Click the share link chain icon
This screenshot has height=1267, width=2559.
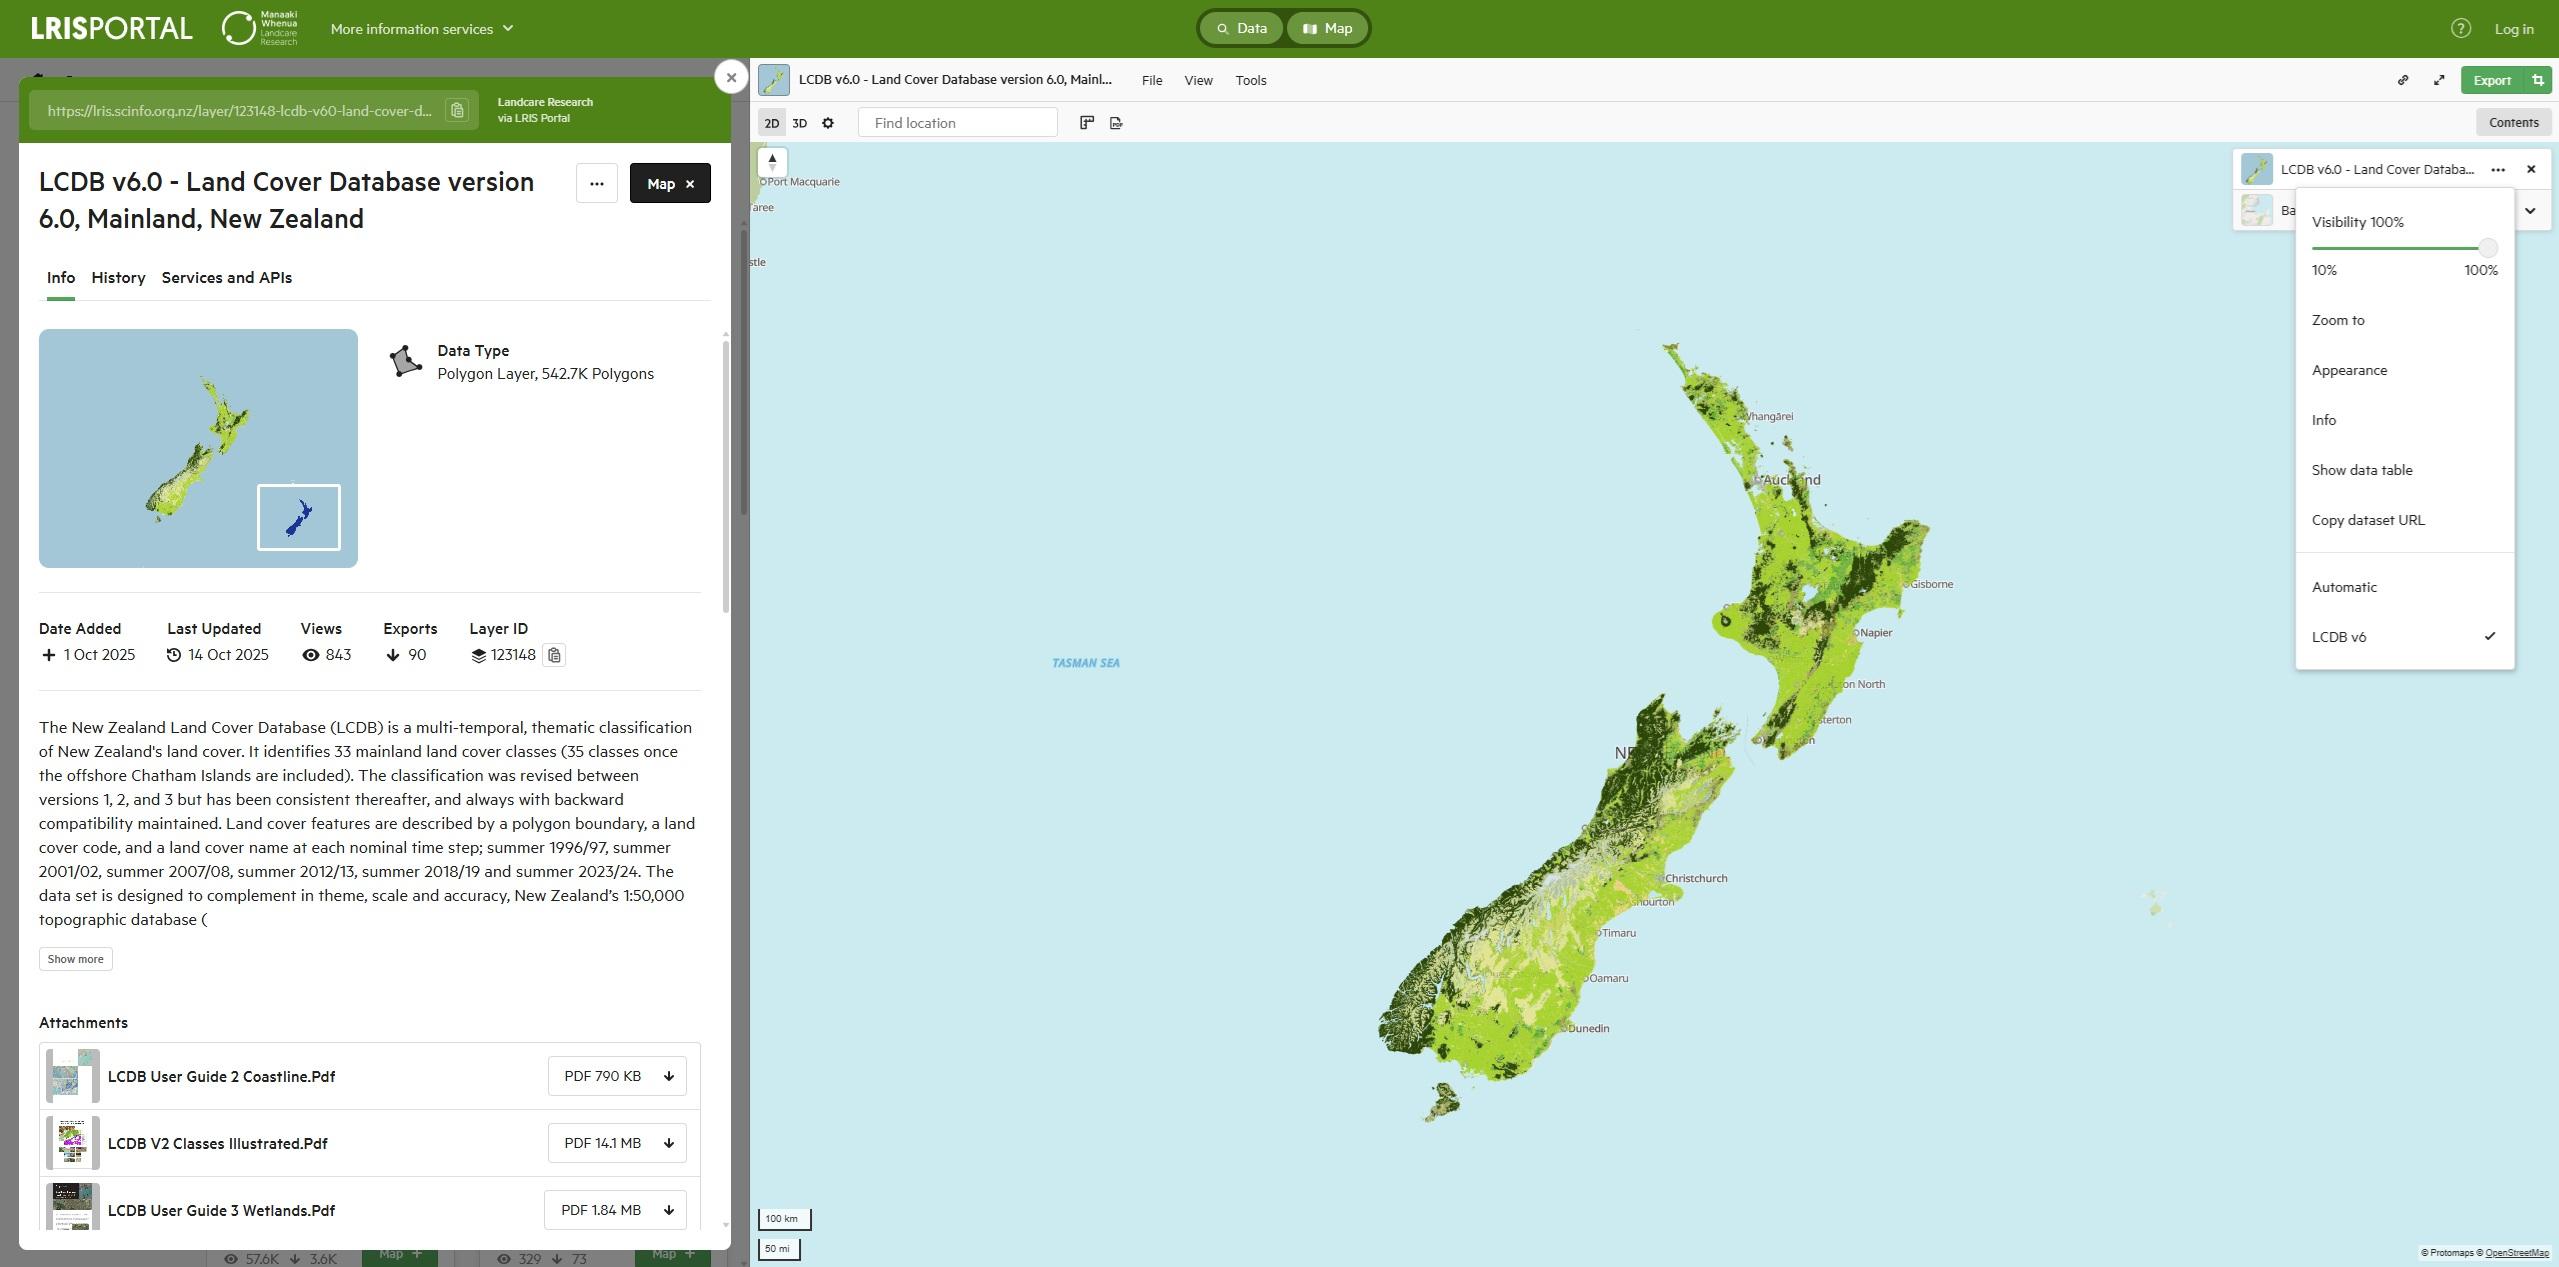coord(2403,80)
